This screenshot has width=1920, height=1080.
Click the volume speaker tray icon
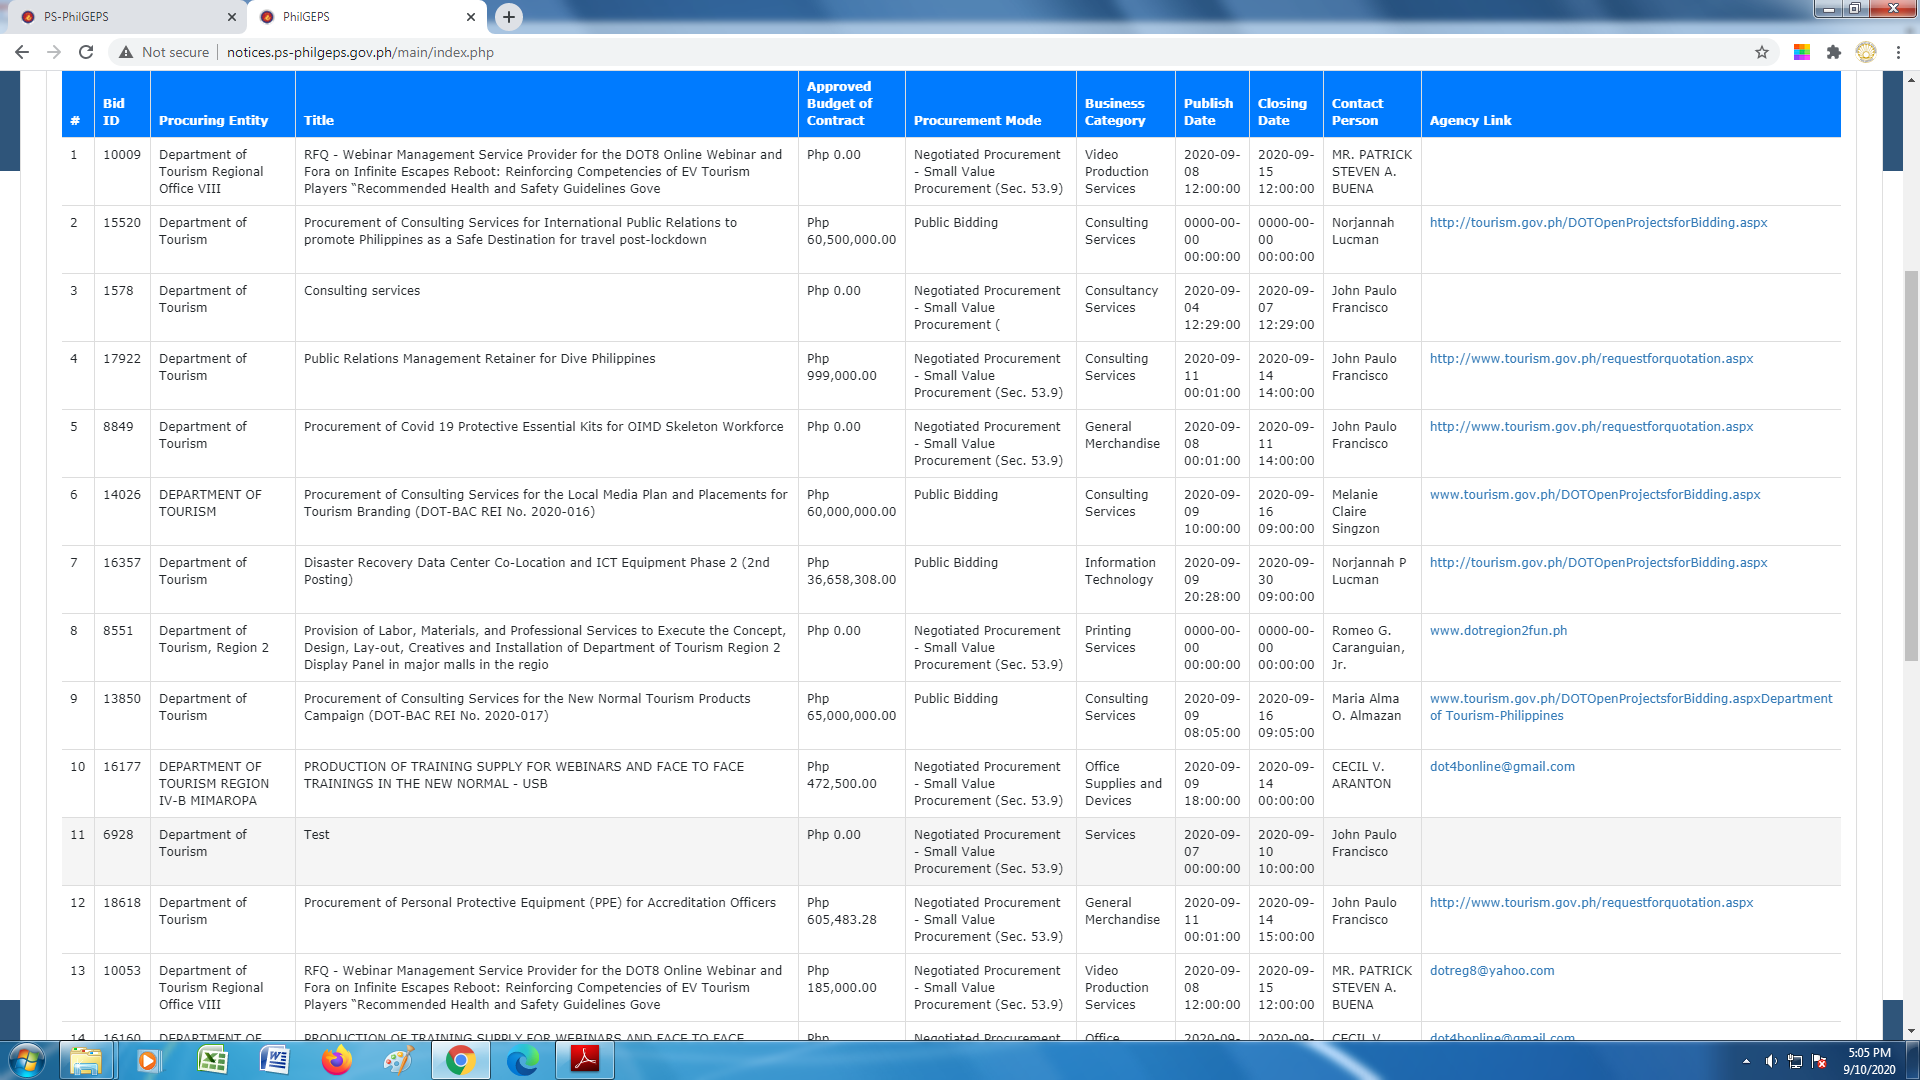point(1771,1061)
